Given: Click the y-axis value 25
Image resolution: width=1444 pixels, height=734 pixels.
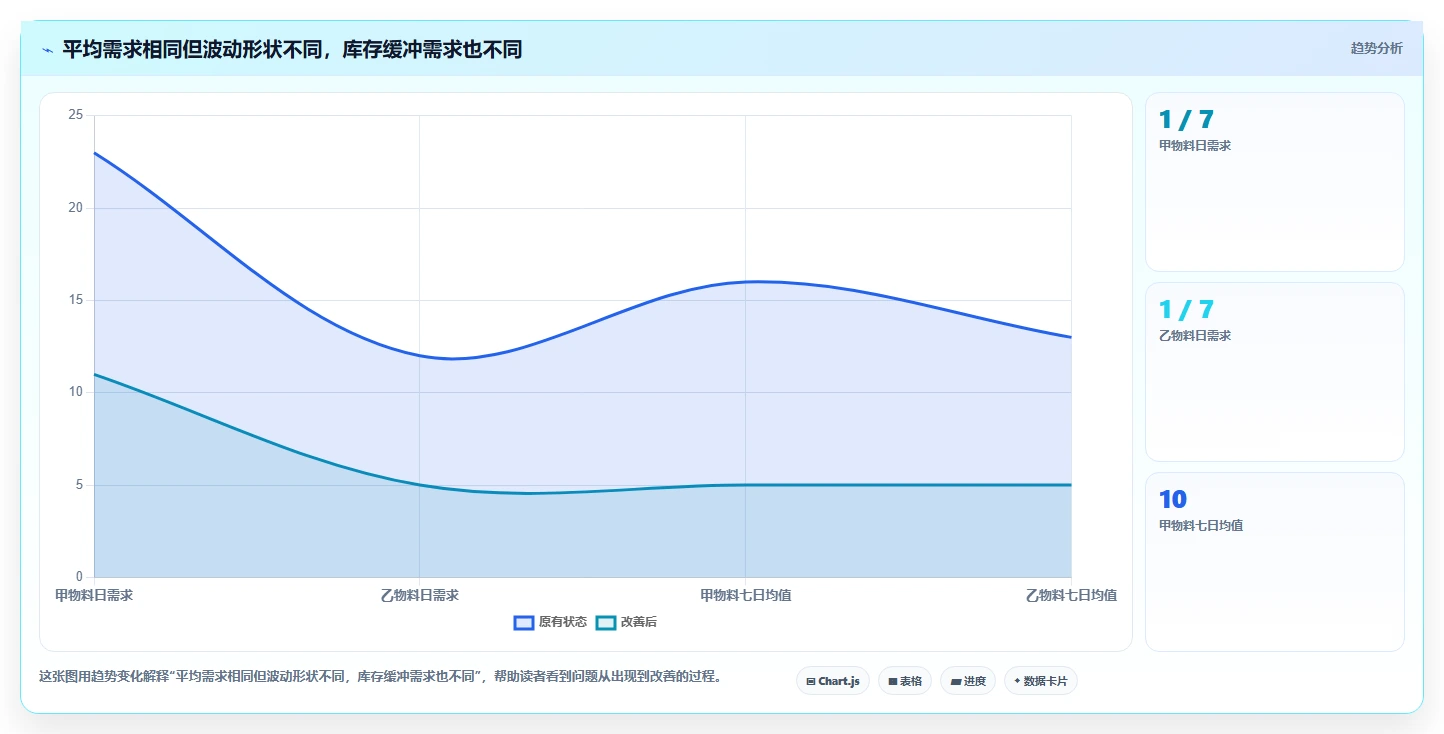Looking at the screenshot, I should (75, 115).
